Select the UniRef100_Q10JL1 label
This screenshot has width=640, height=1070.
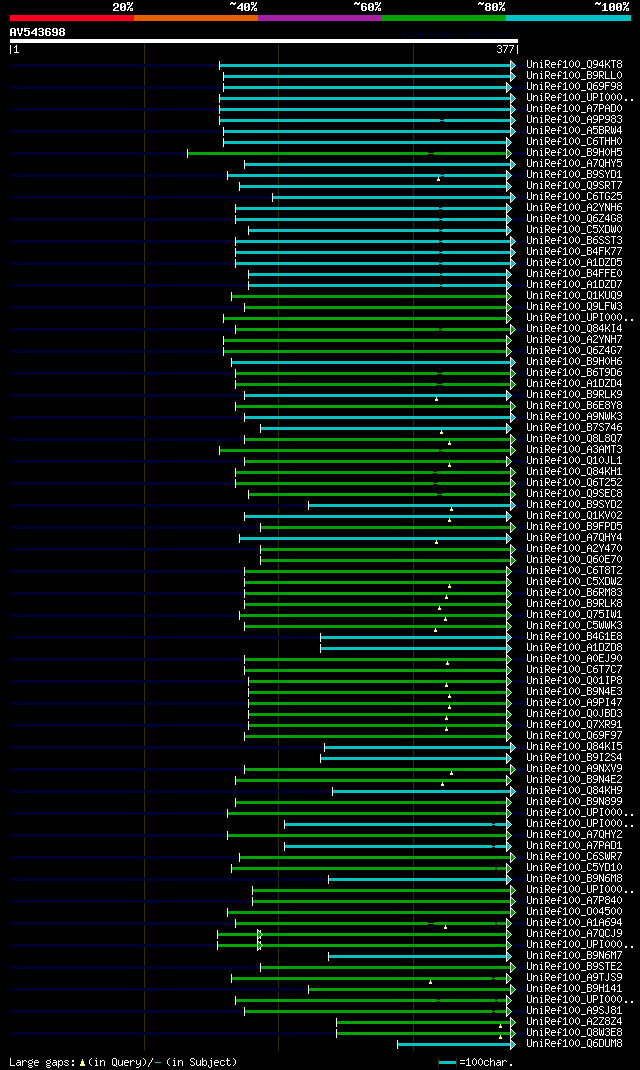click(574, 461)
